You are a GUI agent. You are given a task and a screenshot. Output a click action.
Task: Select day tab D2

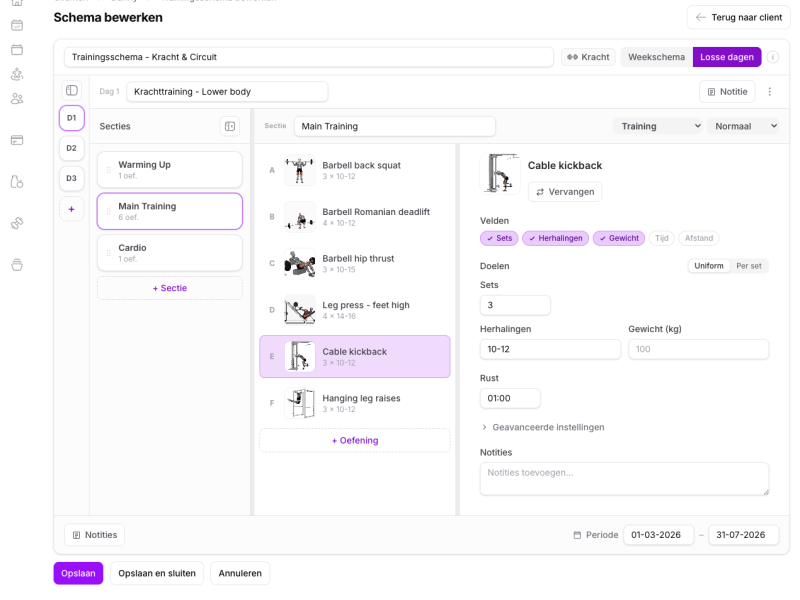pos(72,148)
